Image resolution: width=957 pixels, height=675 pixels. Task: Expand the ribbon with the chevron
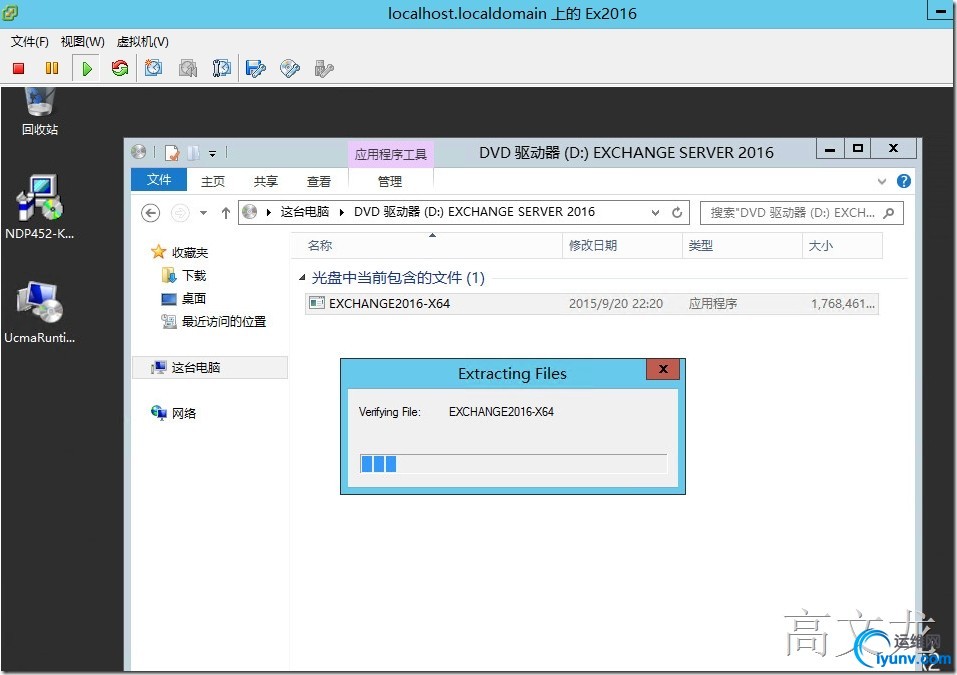[881, 181]
